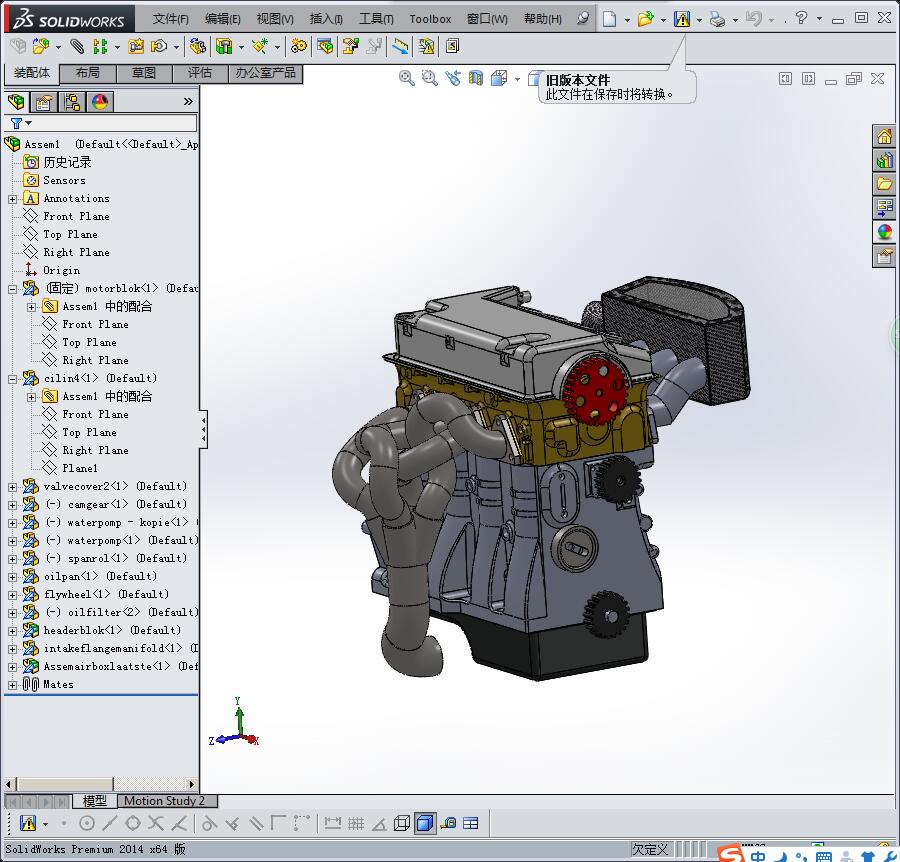Select the Linear Component Pattern tool
The width and height of the screenshot is (900, 862).
click(x=100, y=46)
